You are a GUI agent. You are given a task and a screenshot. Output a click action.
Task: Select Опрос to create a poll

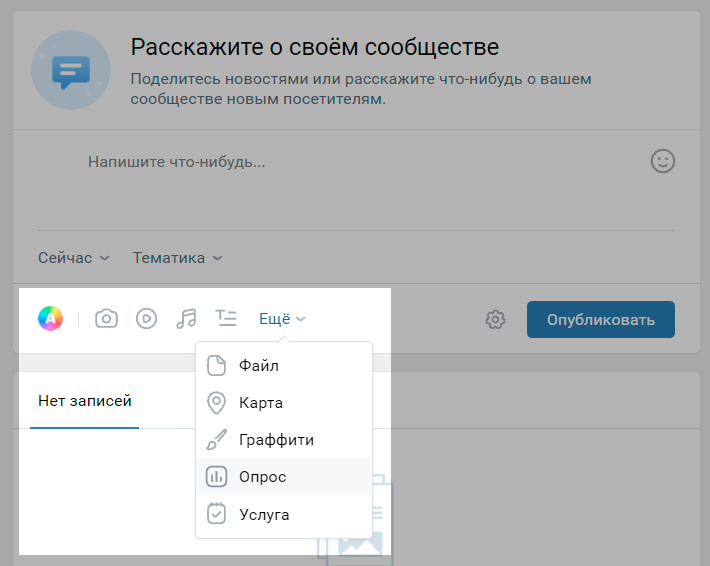click(262, 477)
